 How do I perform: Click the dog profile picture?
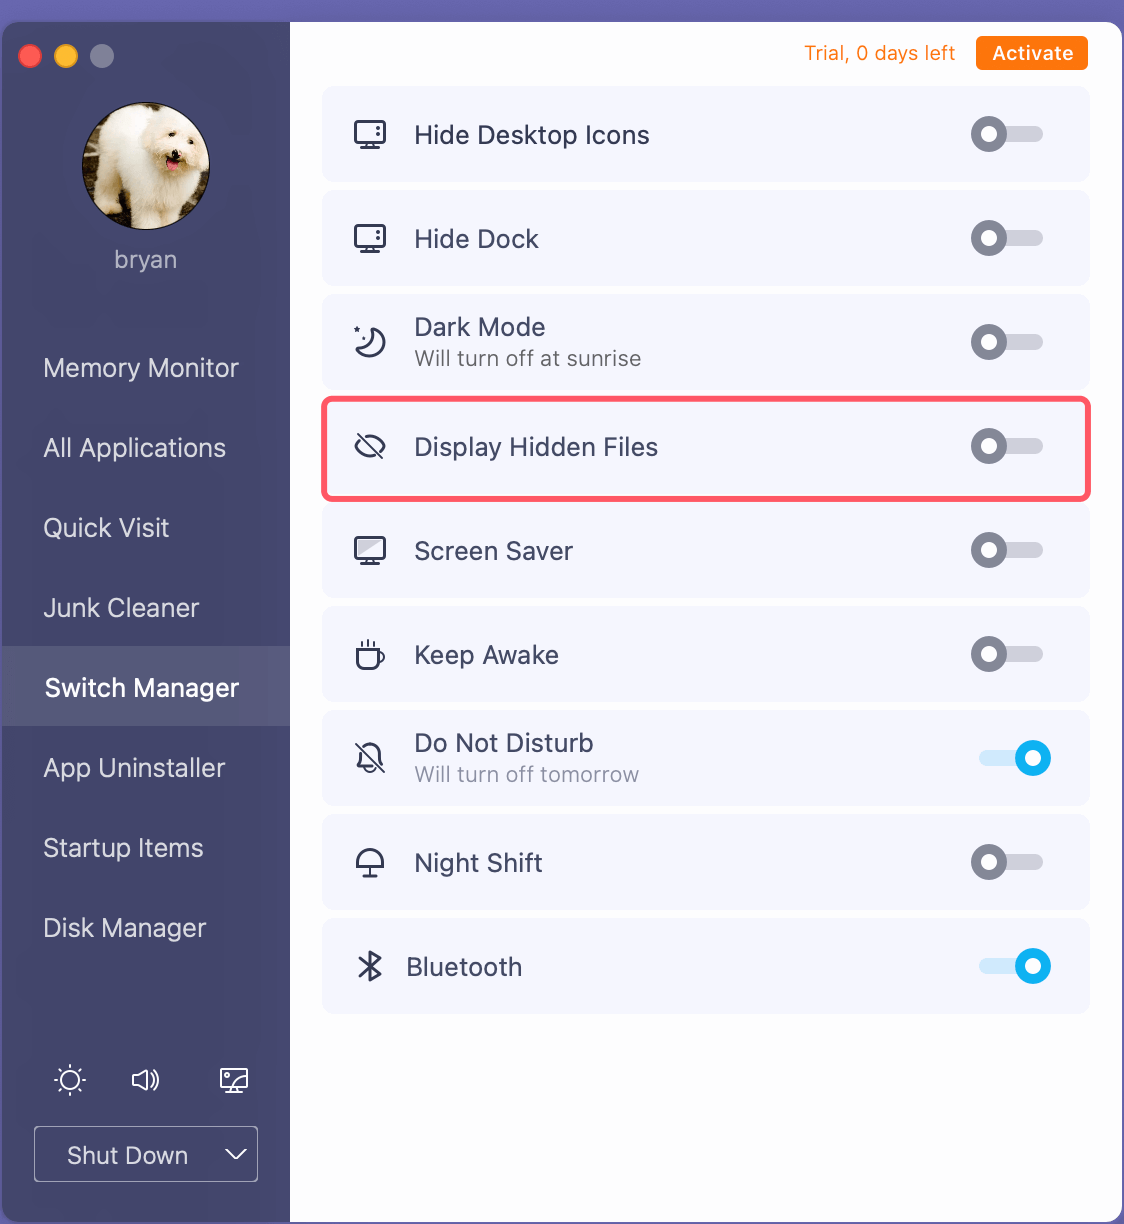click(x=146, y=166)
